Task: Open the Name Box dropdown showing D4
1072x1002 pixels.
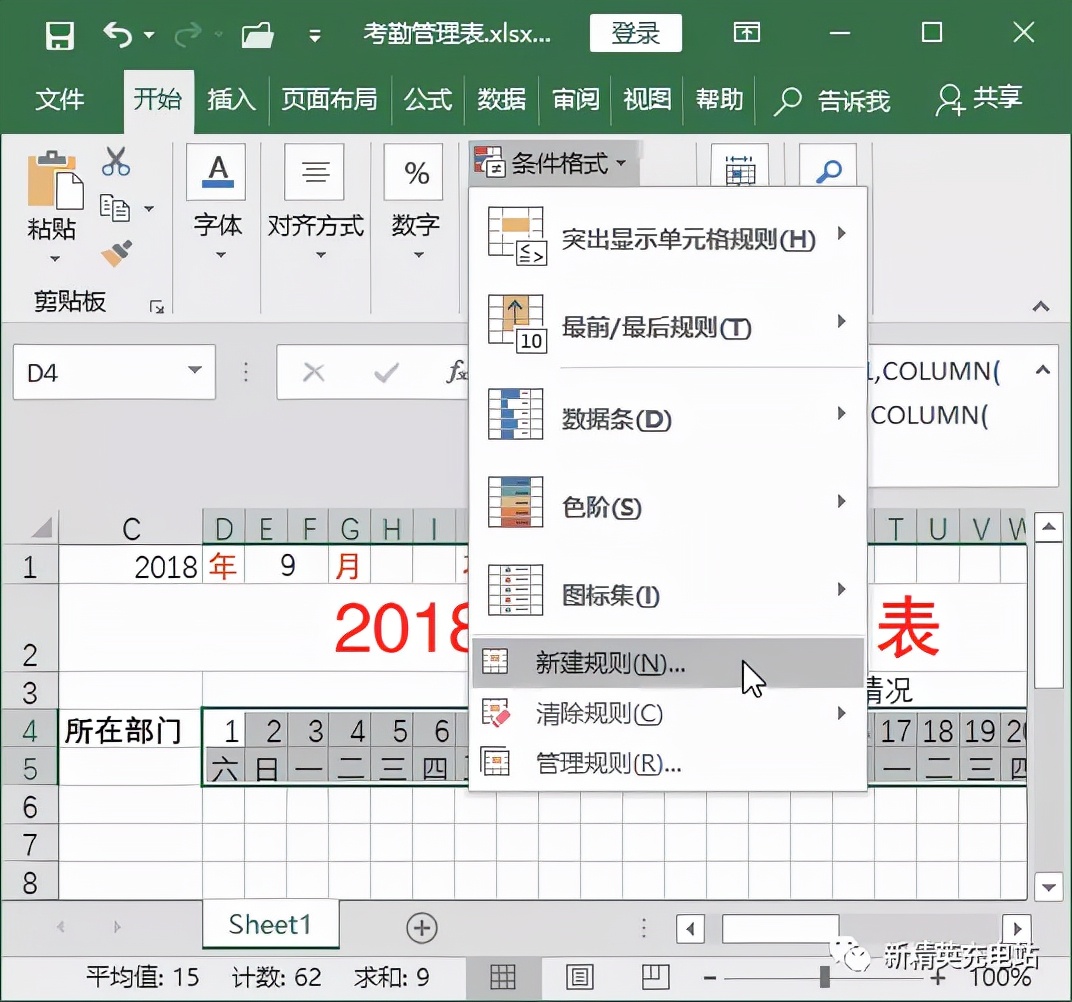Action: 194,371
